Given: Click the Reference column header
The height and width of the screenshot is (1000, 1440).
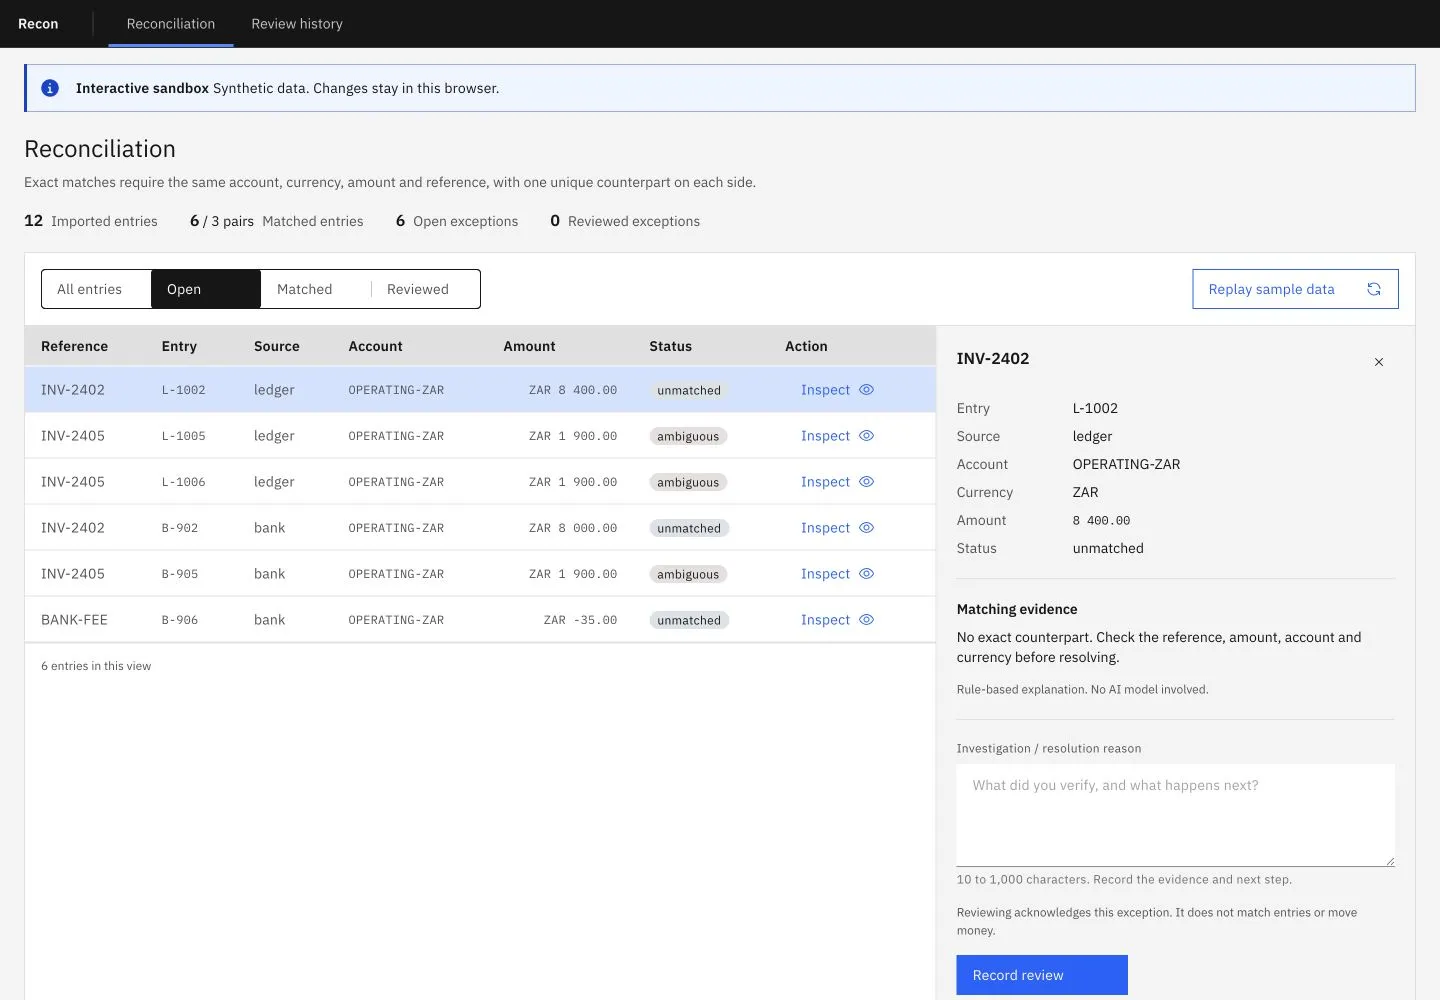Looking at the screenshot, I should [75, 346].
